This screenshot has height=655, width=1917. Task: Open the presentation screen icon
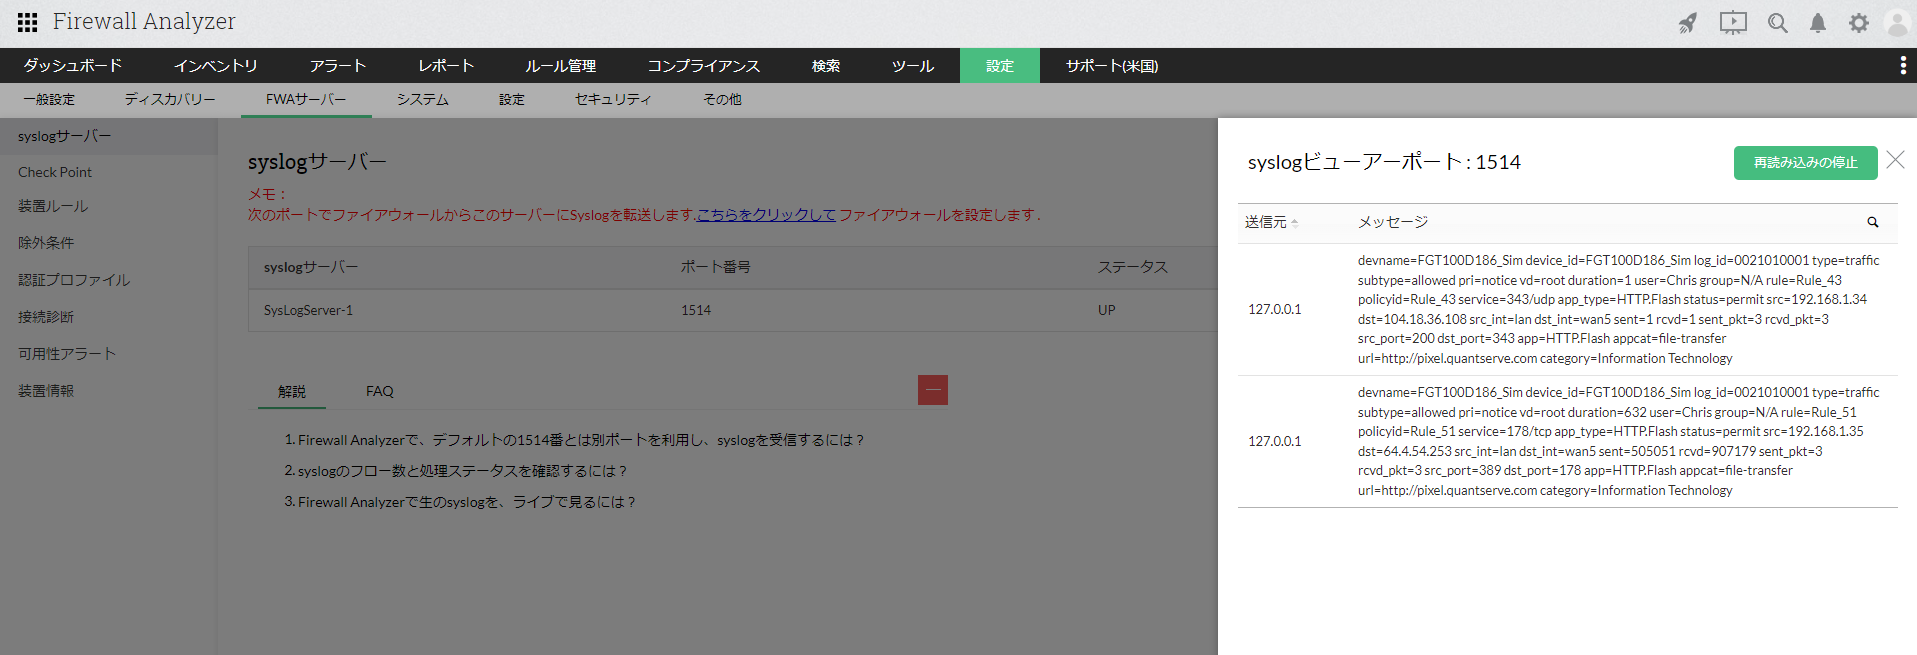click(x=1733, y=23)
